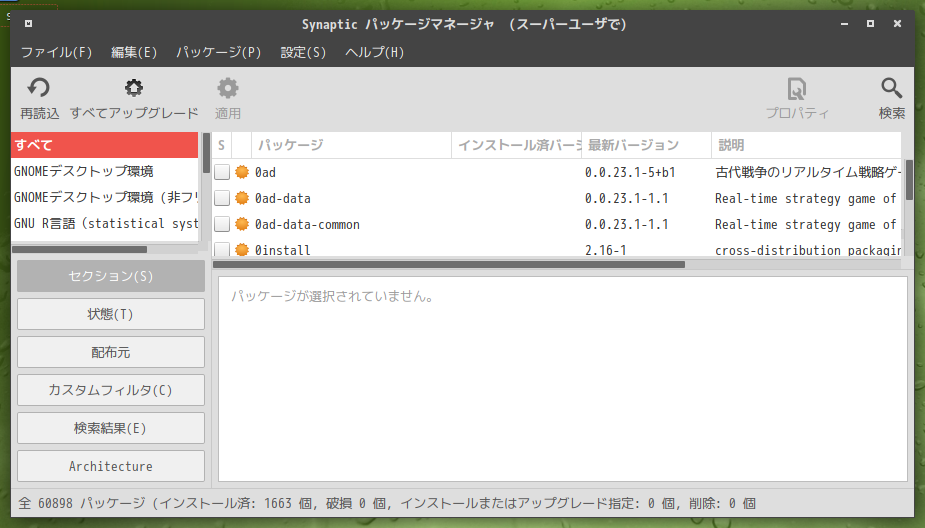Sort by インストール済バージョン column header
This screenshot has height=528, width=925.
pos(517,145)
